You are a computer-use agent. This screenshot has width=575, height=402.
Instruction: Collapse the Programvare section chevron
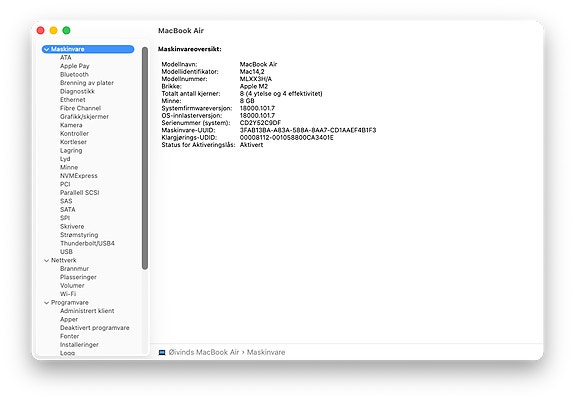tap(47, 303)
